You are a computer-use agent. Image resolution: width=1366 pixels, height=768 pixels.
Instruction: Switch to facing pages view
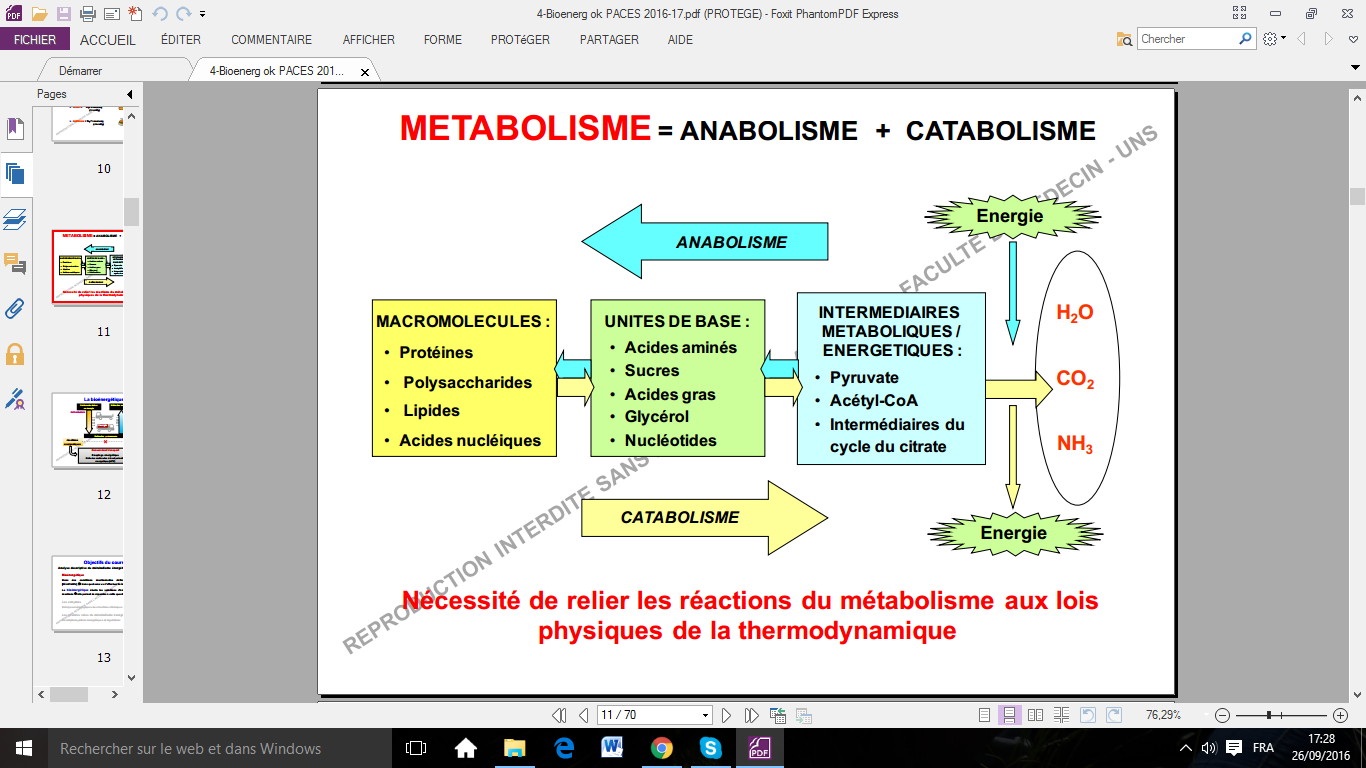click(x=1035, y=715)
